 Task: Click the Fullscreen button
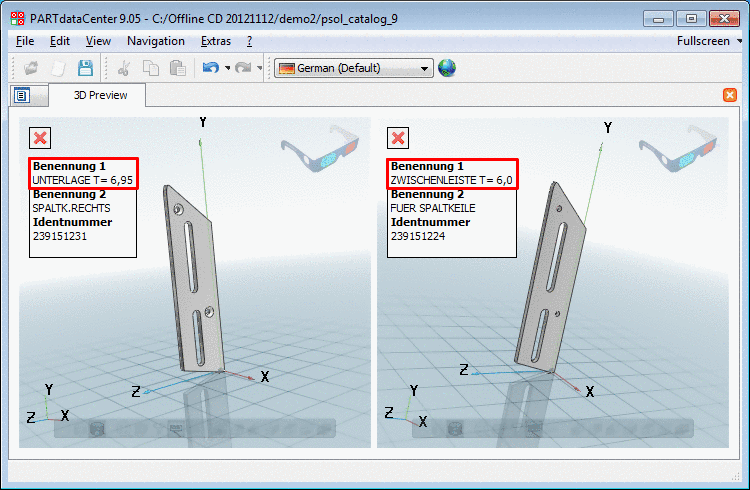pyautogui.click(x=703, y=41)
